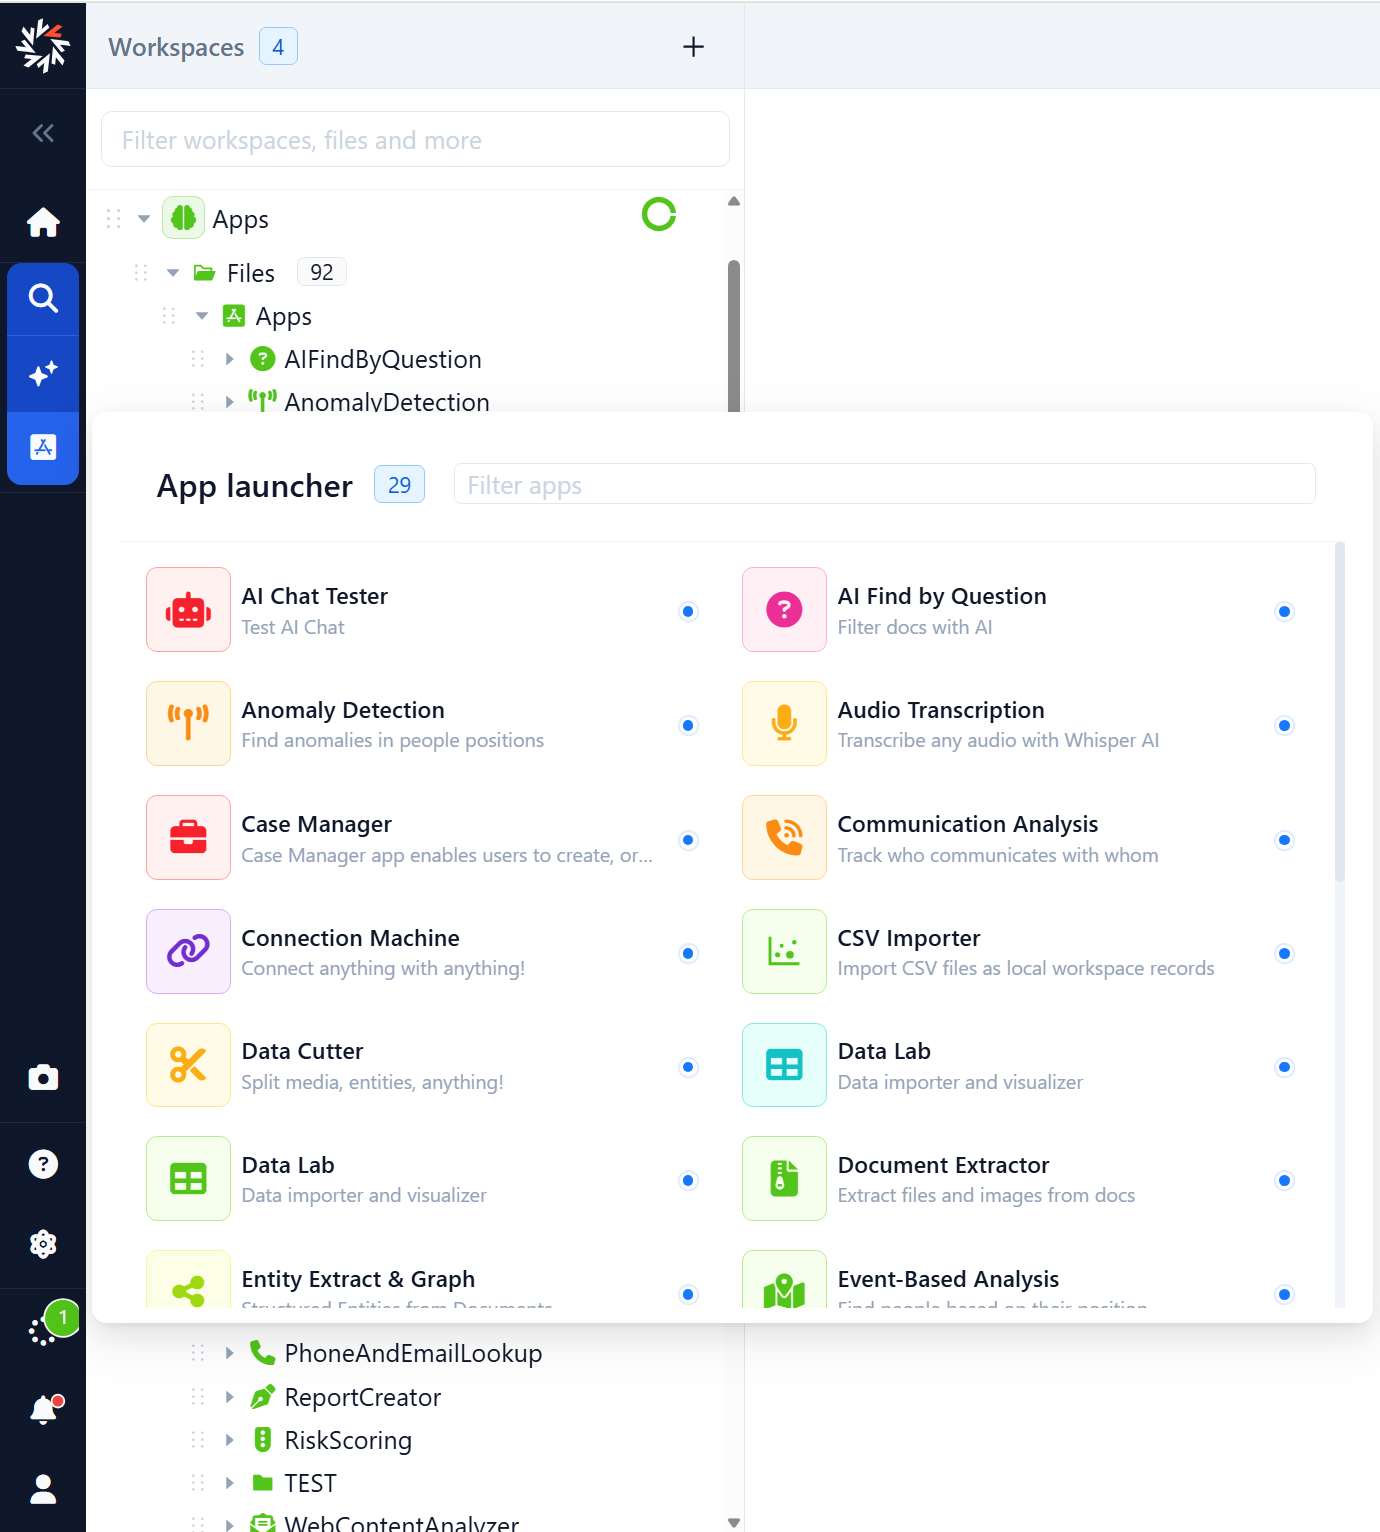Screen dimensions: 1380x1532
Task: Expand the ReportCreator tree item
Action: (x=230, y=1397)
